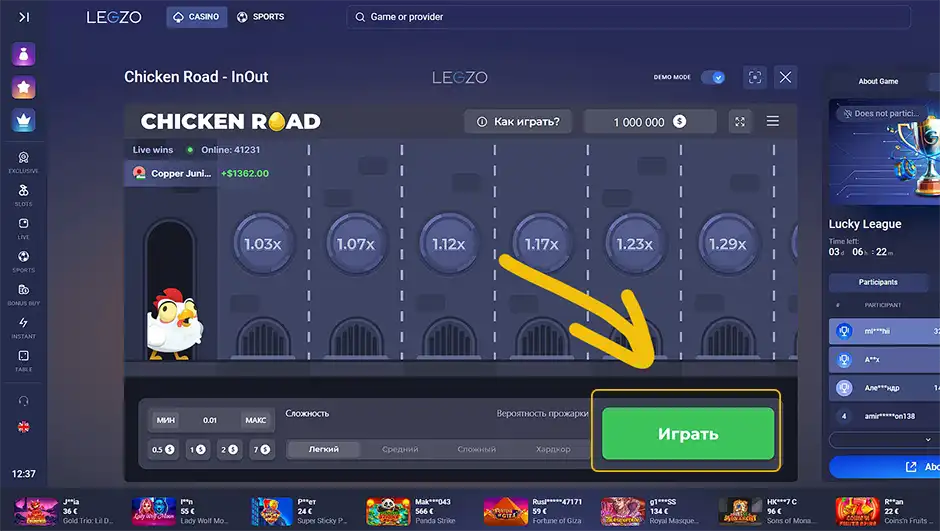This screenshot has height=531, width=940.
Task: Open the Coins'n Fruits winner thumbnail
Action: click(857, 511)
